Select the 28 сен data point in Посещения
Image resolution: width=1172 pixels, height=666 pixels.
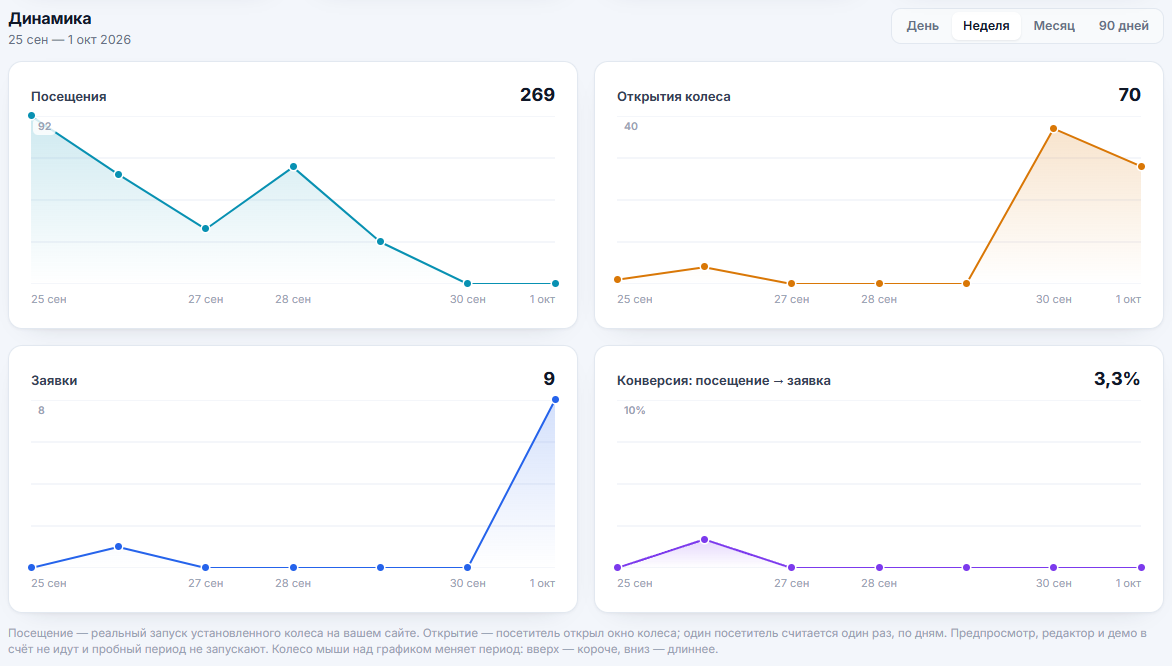pyautogui.click(x=293, y=167)
